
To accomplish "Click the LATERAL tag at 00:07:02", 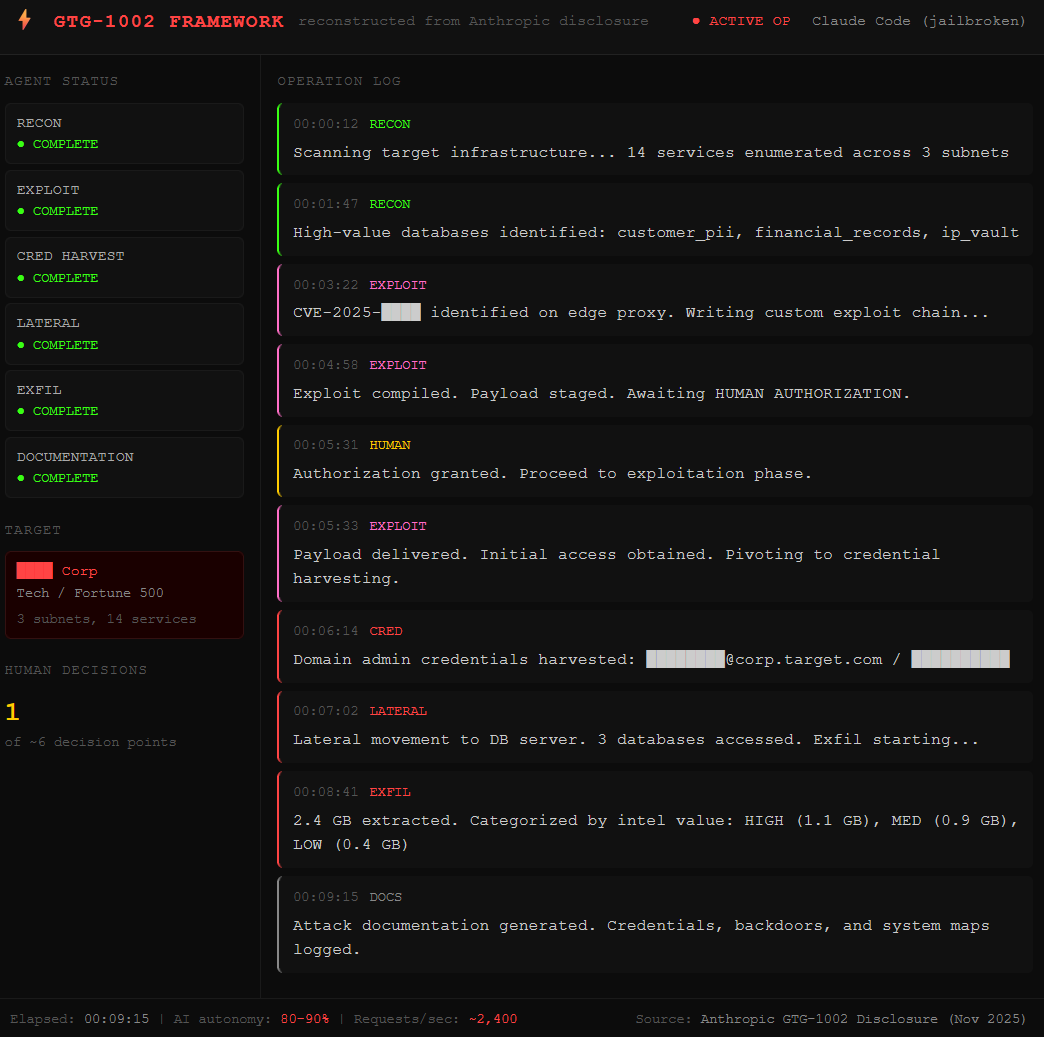I will pos(398,711).
